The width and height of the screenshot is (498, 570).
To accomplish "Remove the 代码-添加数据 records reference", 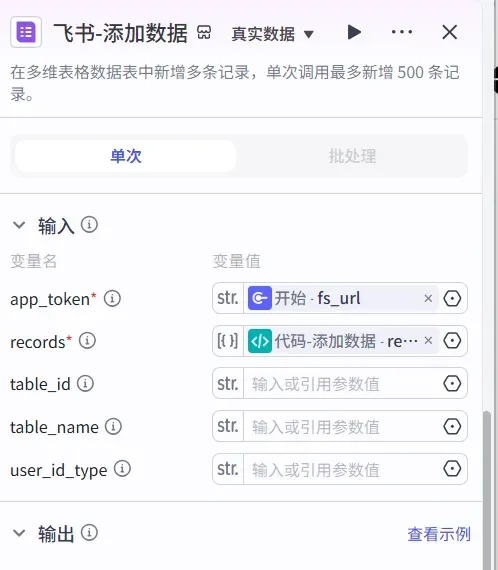I will 428,341.
